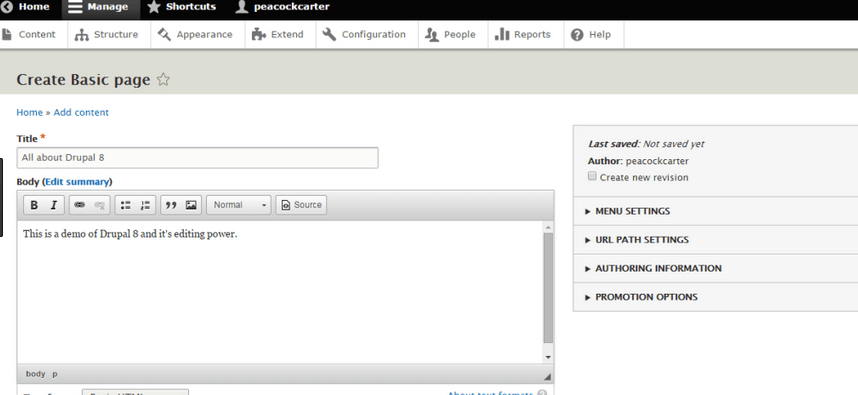Insert a numbered list
Image resolution: width=858 pixels, height=395 pixels.
(145, 205)
